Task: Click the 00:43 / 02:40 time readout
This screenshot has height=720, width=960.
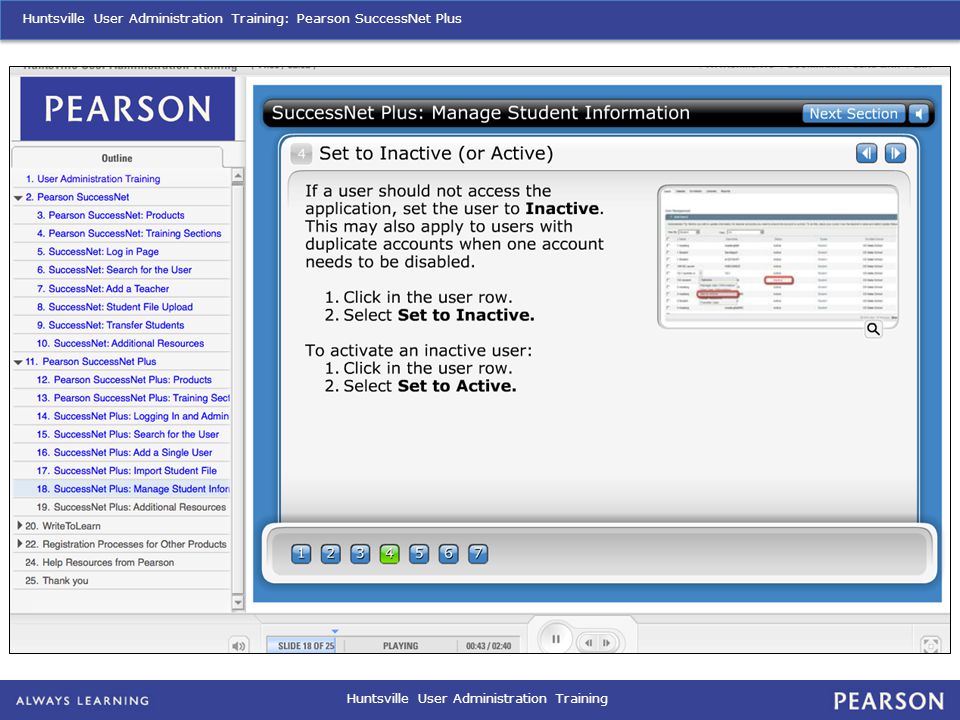Action: pyautogui.click(x=489, y=646)
